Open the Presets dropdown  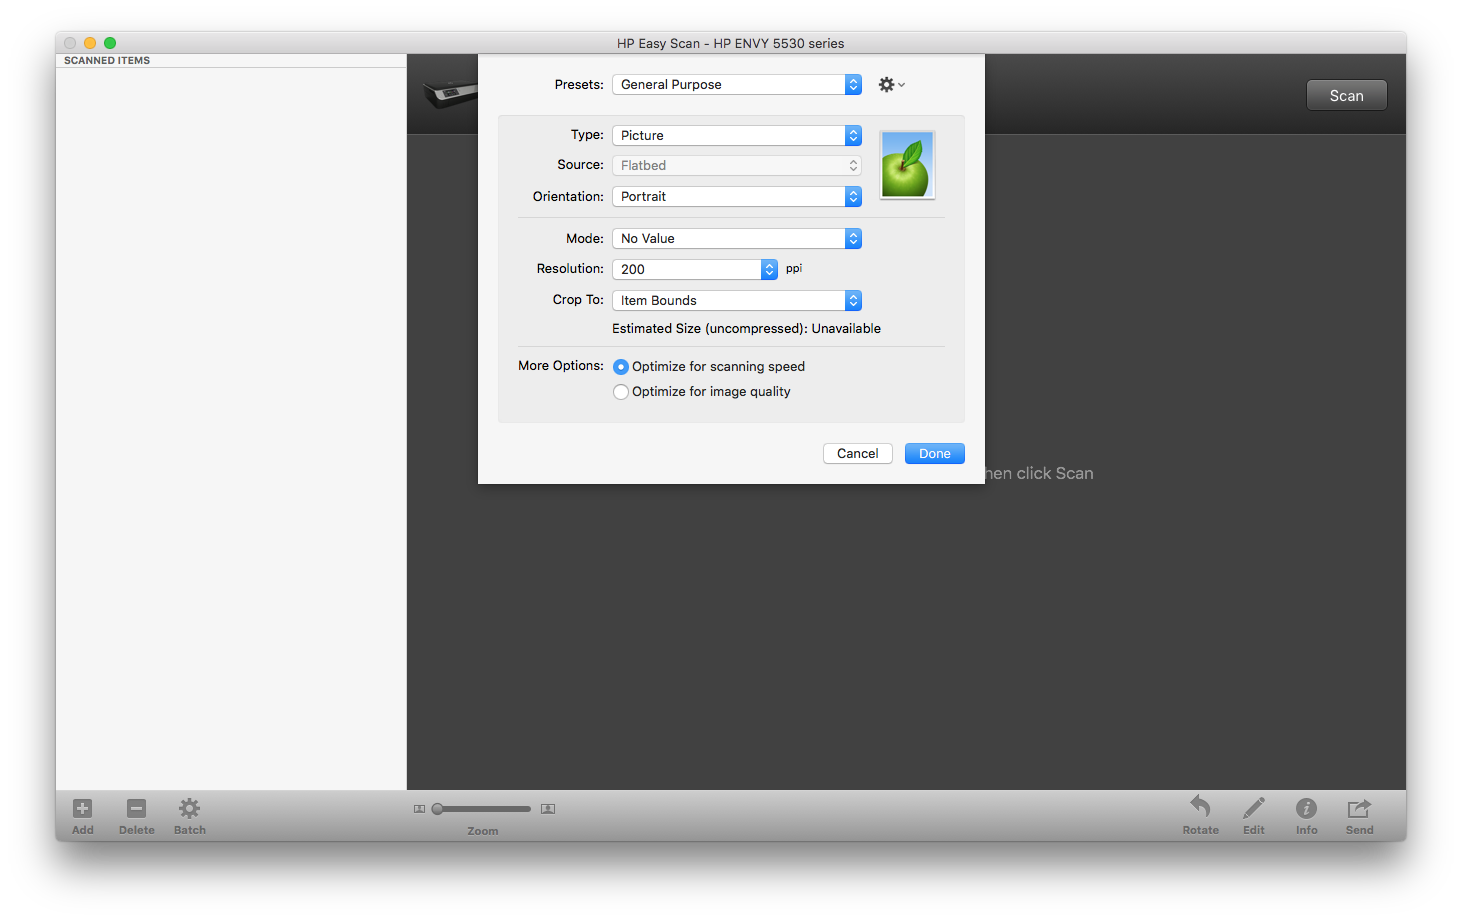tap(737, 85)
